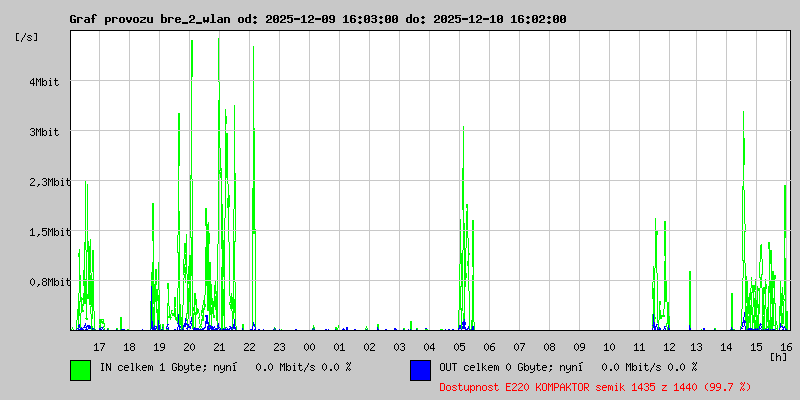Viewport: 800px width, 400px height.
Task: Click the hour label 00 on x-axis
Action: [x=310, y=347]
